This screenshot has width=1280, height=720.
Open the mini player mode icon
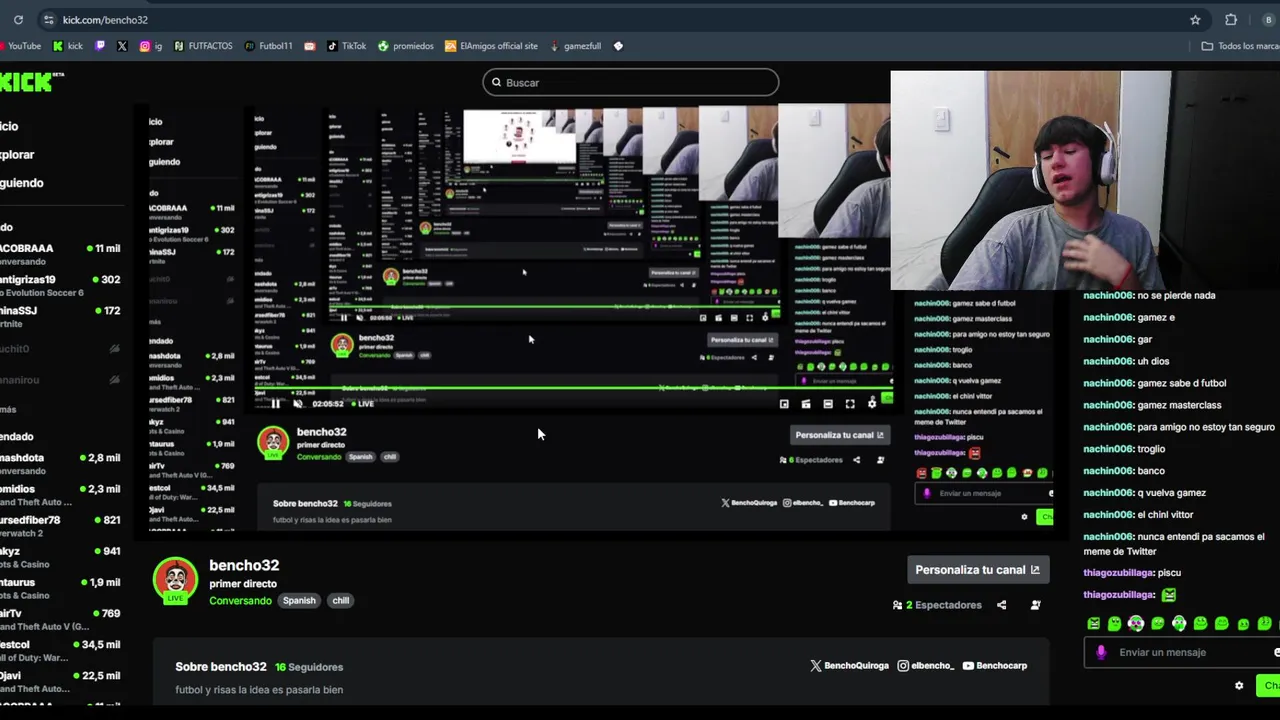784,404
